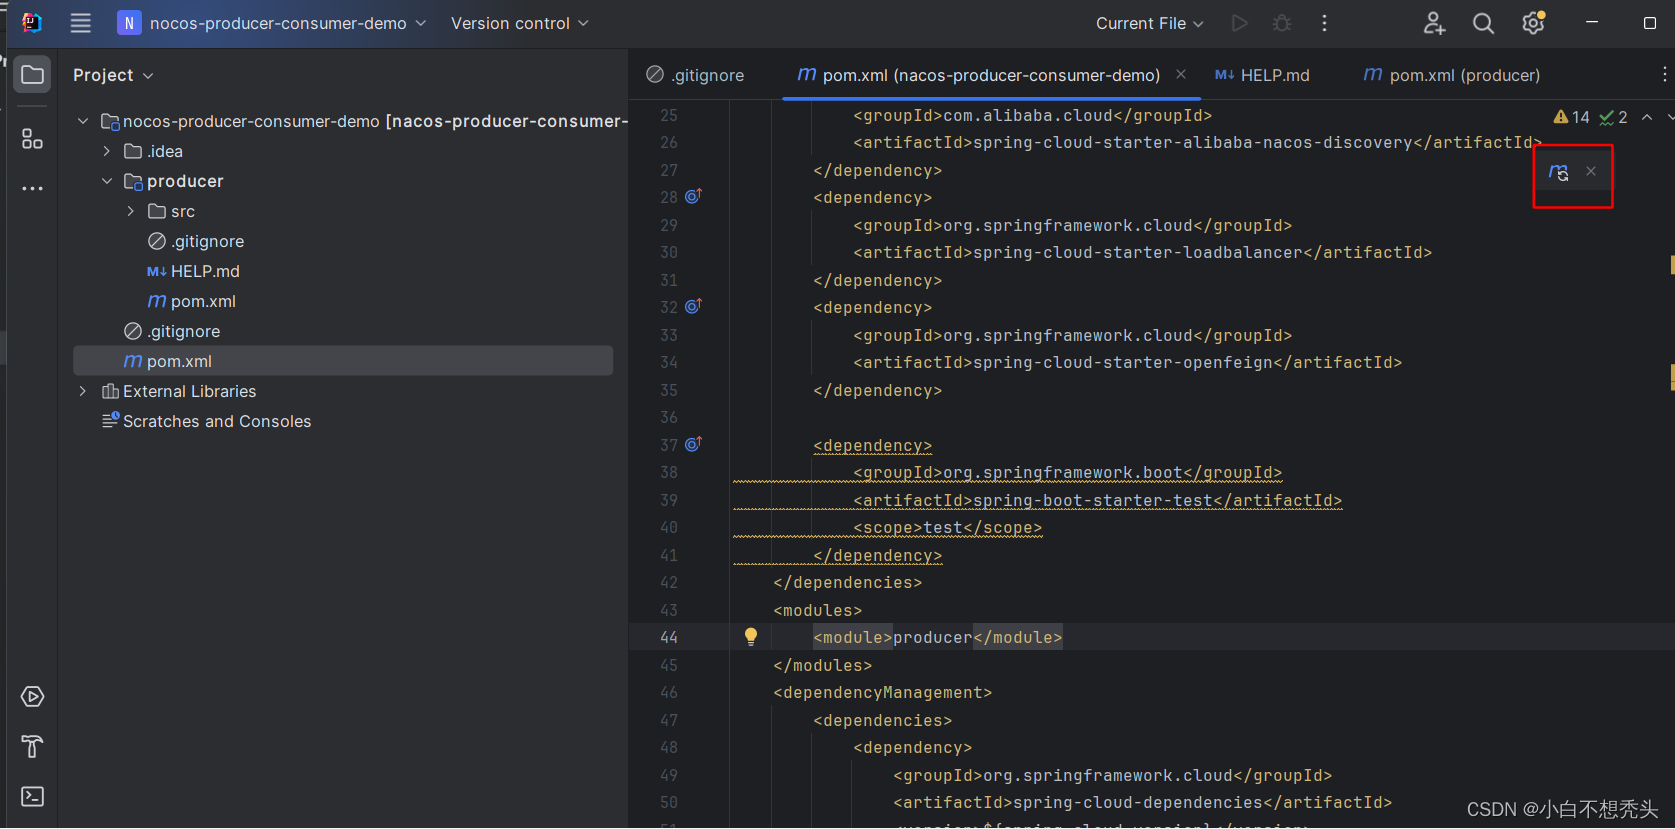Open the Version control dropdown
Screen dimensions: 1675x829
(519, 23)
